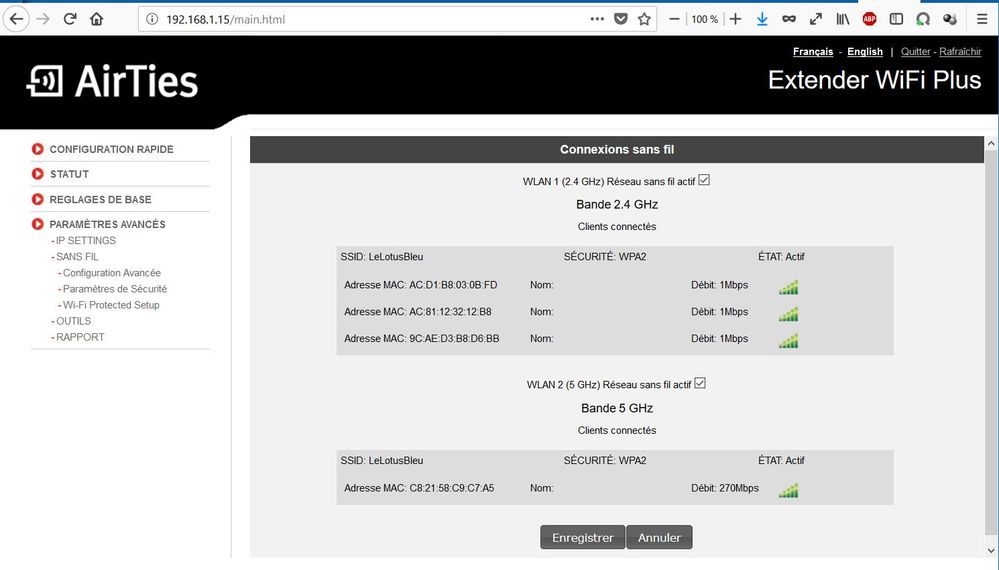Click signal bars for MAC AC:D1:B8:03:0B:FD

tap(788, 287)
